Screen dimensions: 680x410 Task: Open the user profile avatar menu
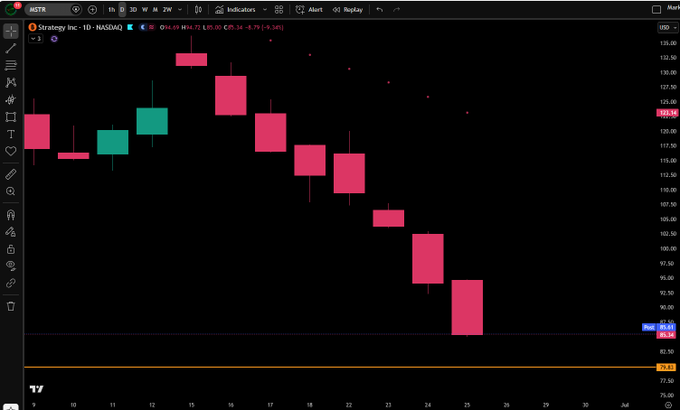click(11, 8)
